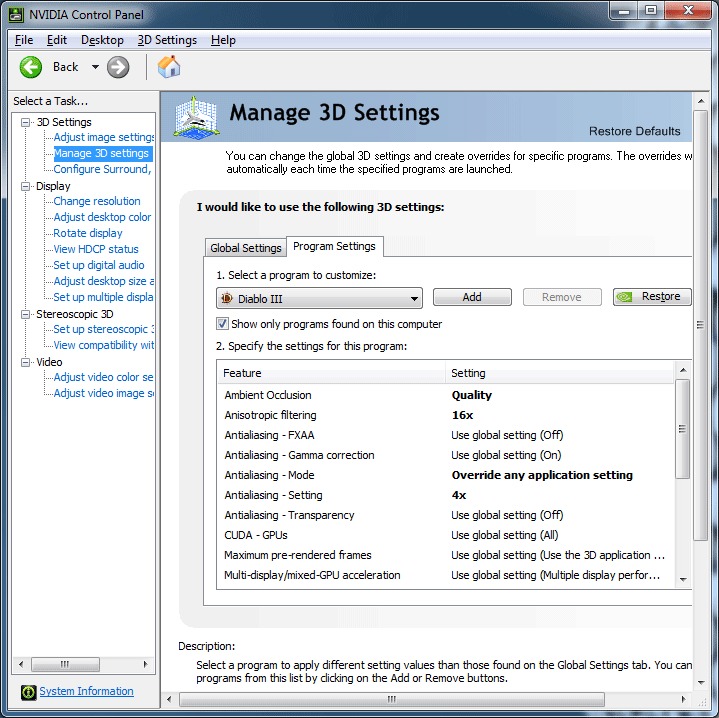Open Adjust desktop size task

[x=104, y=281]
